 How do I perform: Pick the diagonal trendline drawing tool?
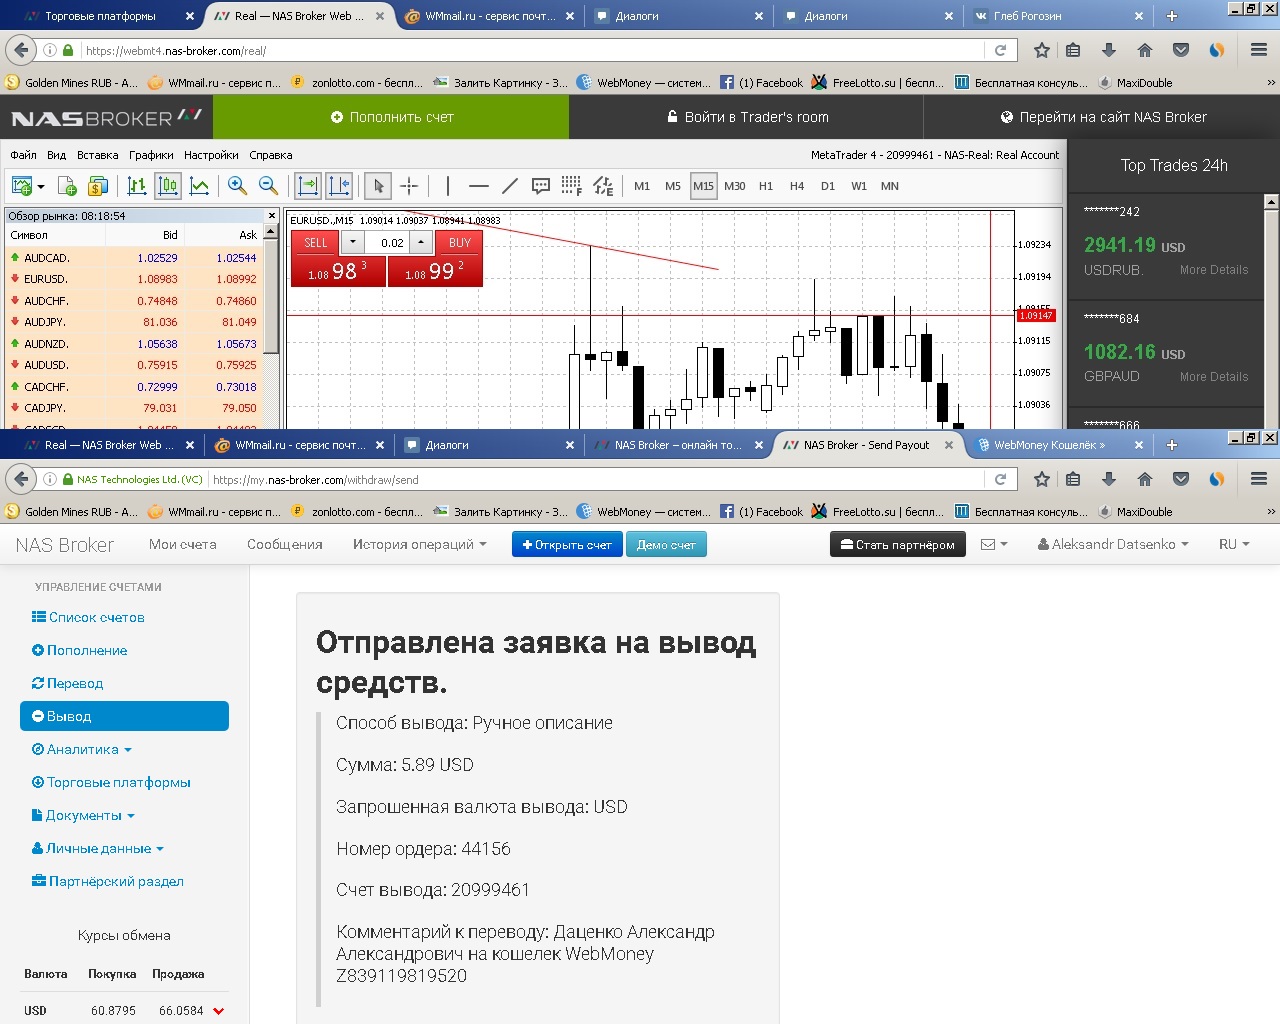pos(510,186)
